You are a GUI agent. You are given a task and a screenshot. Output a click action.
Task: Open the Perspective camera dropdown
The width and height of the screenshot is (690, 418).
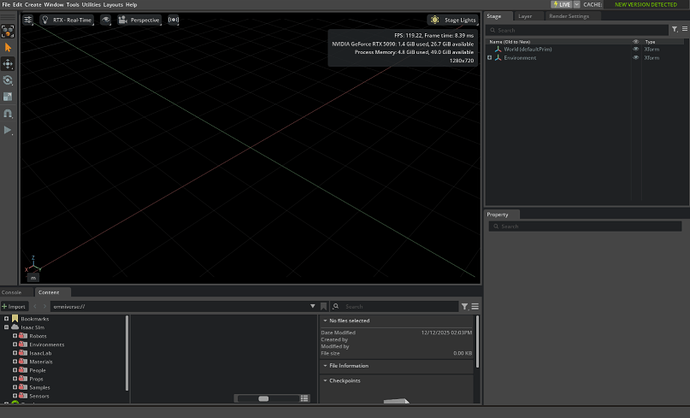coord(140,20)
